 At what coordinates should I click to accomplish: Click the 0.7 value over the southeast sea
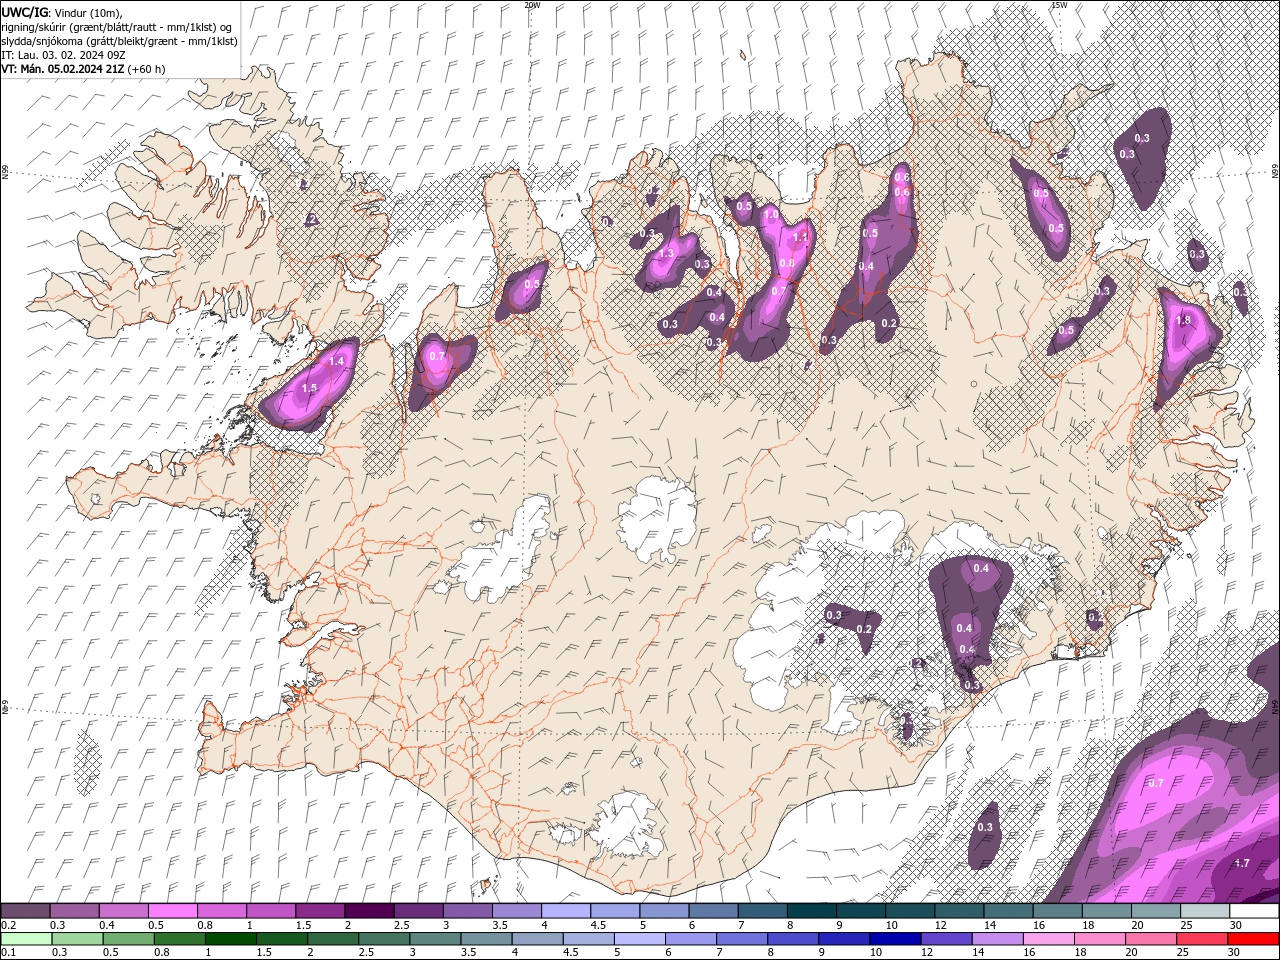pos(1156,783)
